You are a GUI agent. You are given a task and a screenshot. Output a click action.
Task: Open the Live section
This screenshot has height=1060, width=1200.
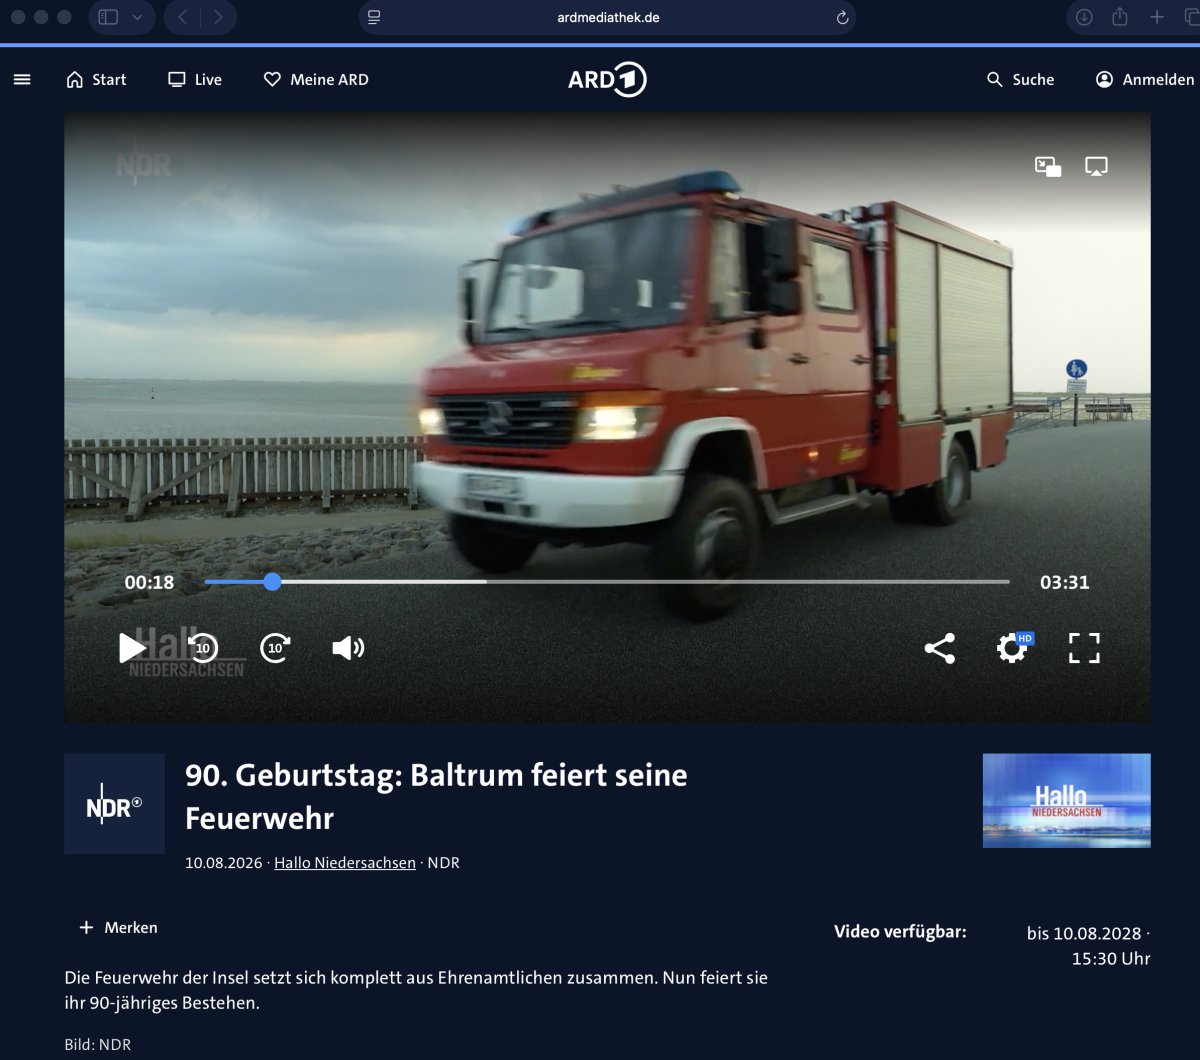click(x=195, y=79)
